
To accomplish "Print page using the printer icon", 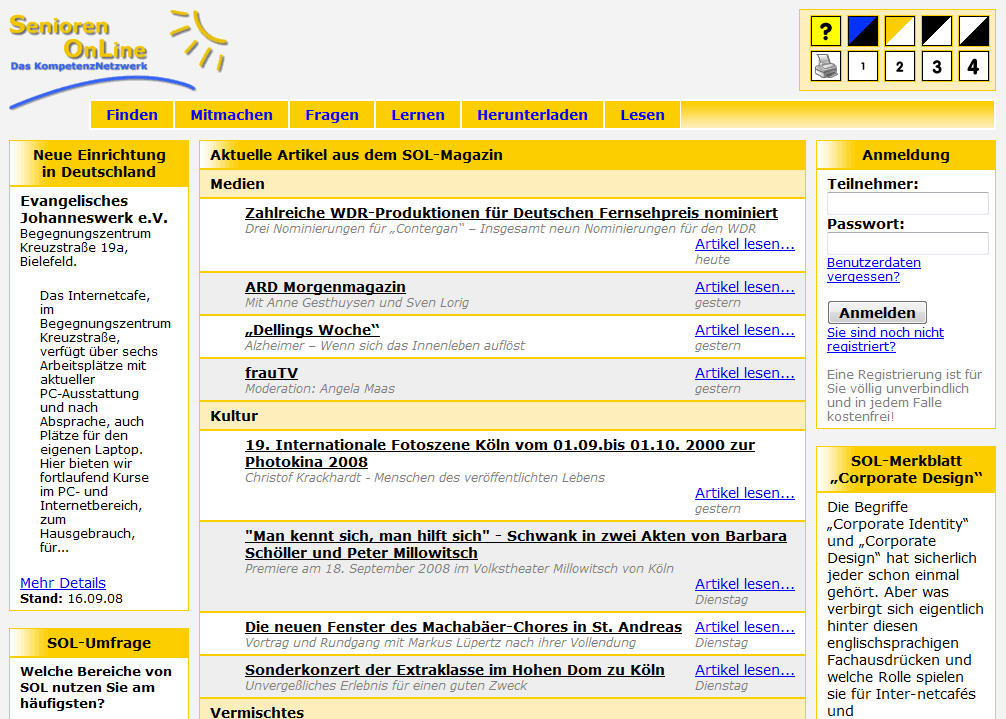I will coord(826,65).
